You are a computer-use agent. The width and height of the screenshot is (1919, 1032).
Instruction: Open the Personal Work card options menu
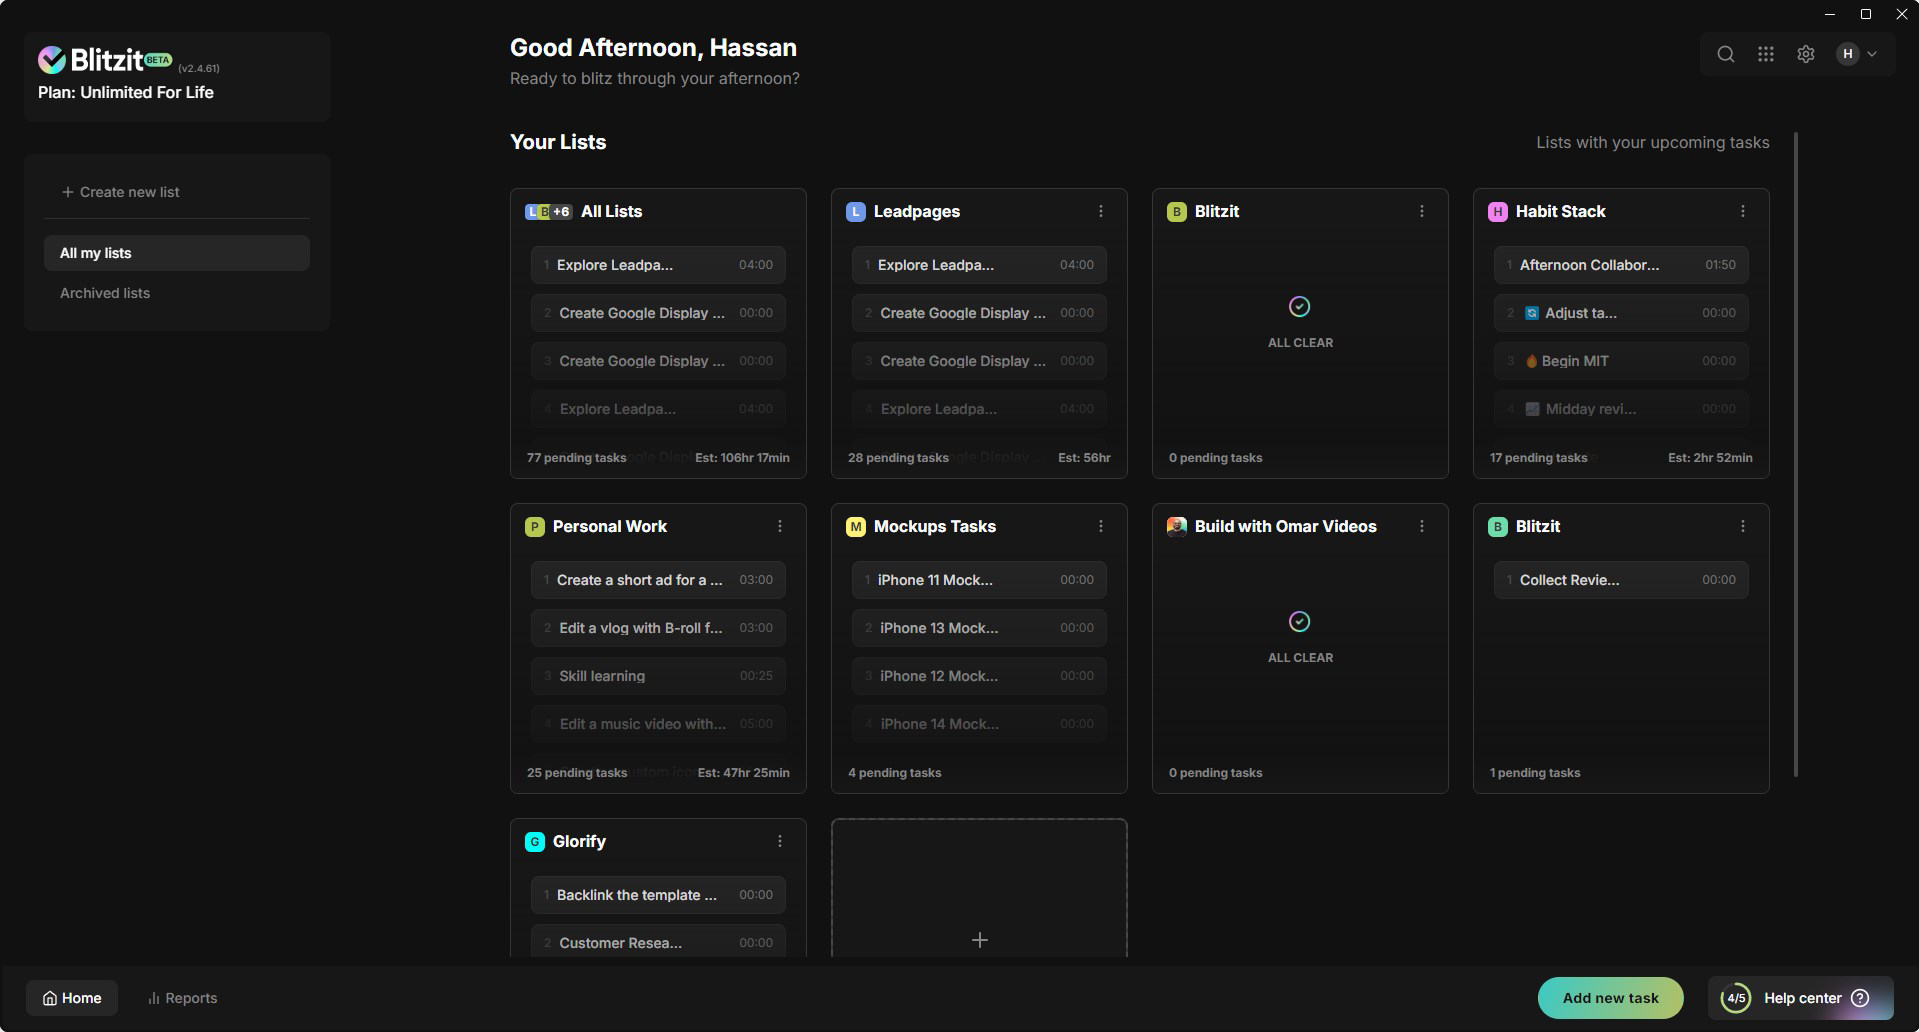(779, 526)
